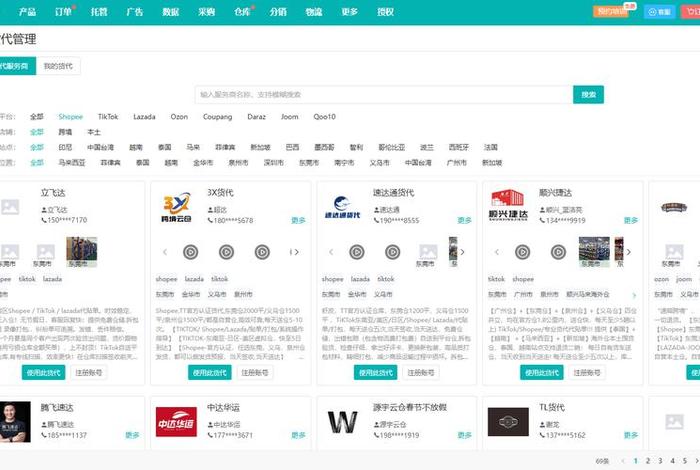Select the 跨境 shop type filter
The height and width of the screenshot is (470, 700).
click(65, 132)
